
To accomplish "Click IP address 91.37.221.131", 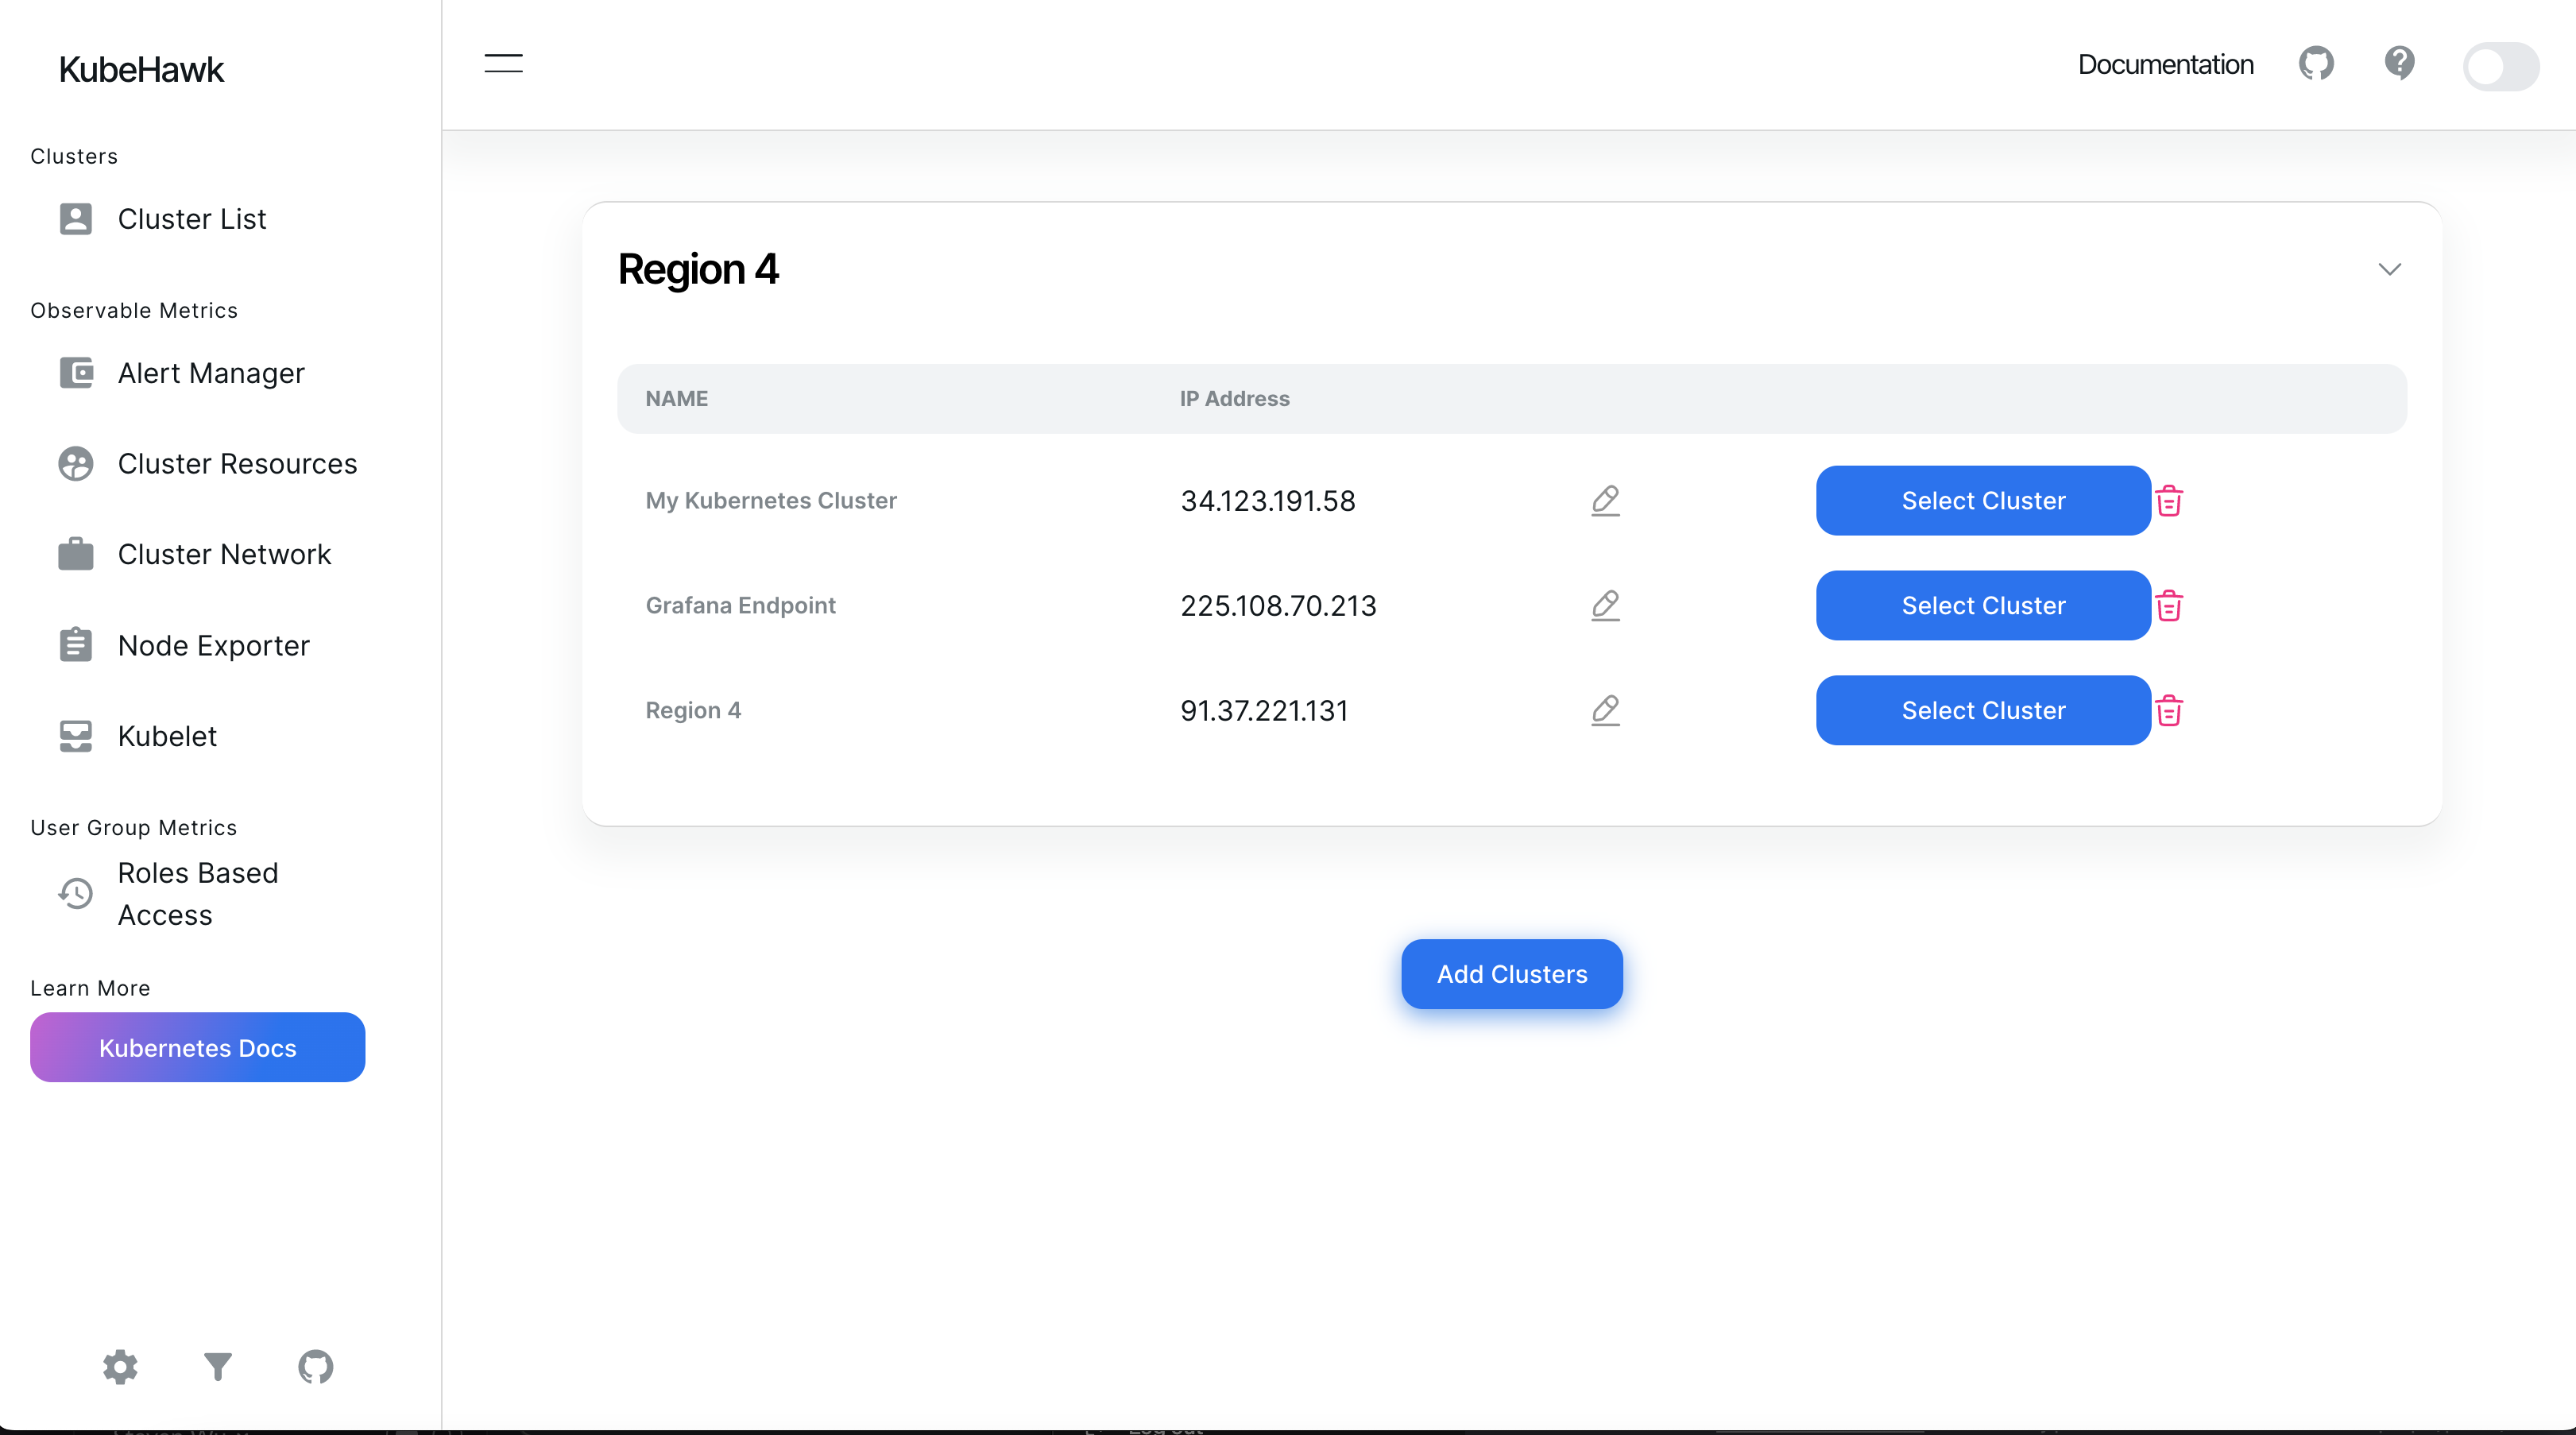I will coord(1264,711).
